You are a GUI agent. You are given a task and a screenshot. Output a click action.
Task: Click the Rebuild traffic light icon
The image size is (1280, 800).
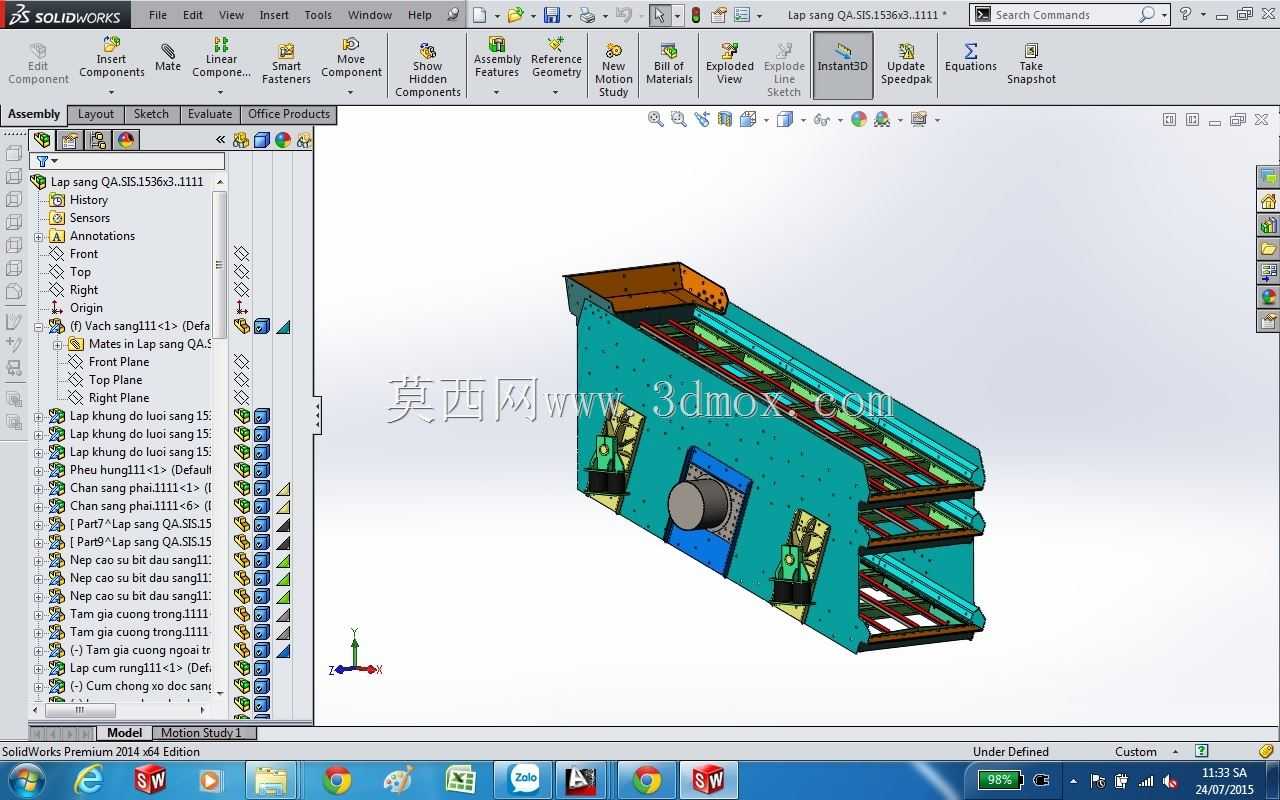tap(696, 15)
